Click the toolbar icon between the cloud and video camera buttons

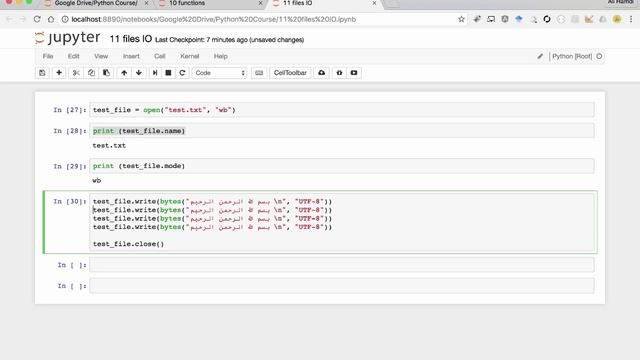pyautogui.click(x=339, y=73)
